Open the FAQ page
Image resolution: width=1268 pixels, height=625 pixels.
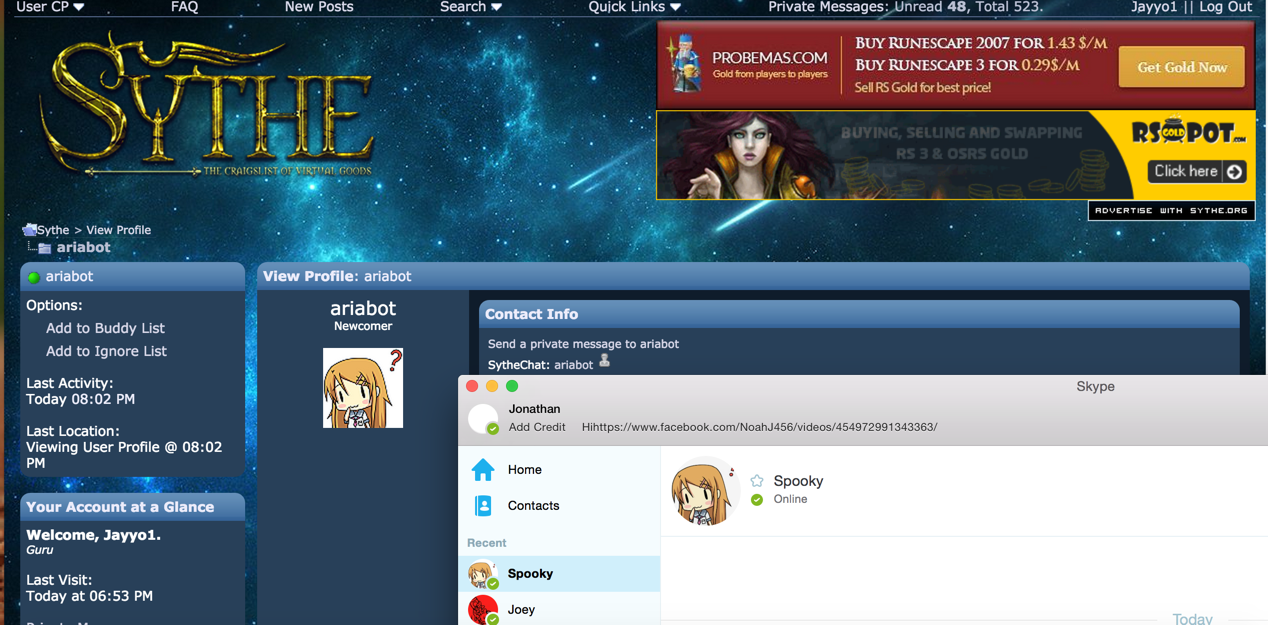click(x=184, y=7)
